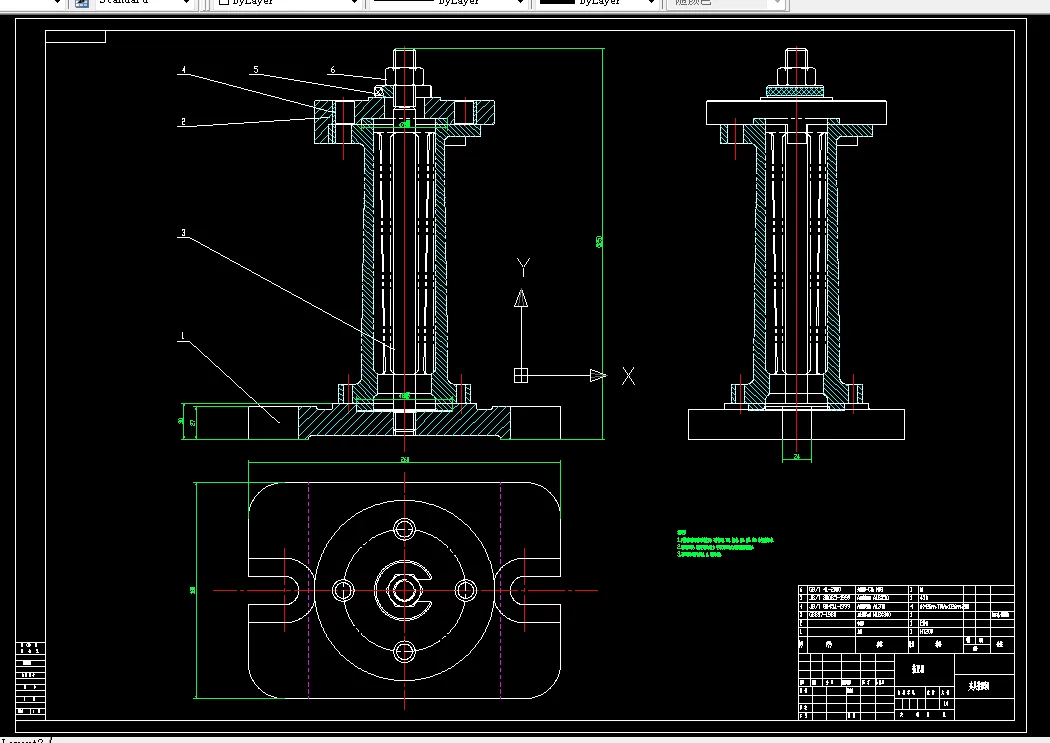Select the bottom bolt hole in plan view
This screenshot has width=1050, height=743.
pos(404,651)
